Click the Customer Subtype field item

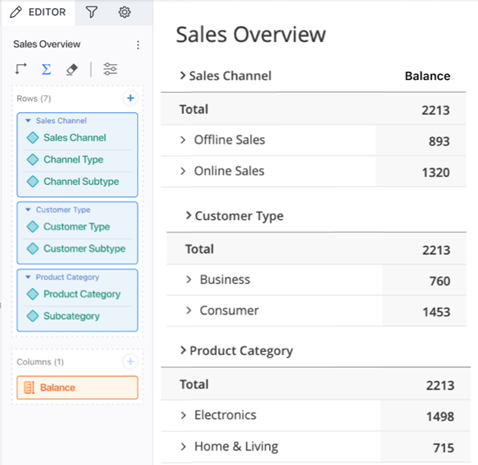77,248
